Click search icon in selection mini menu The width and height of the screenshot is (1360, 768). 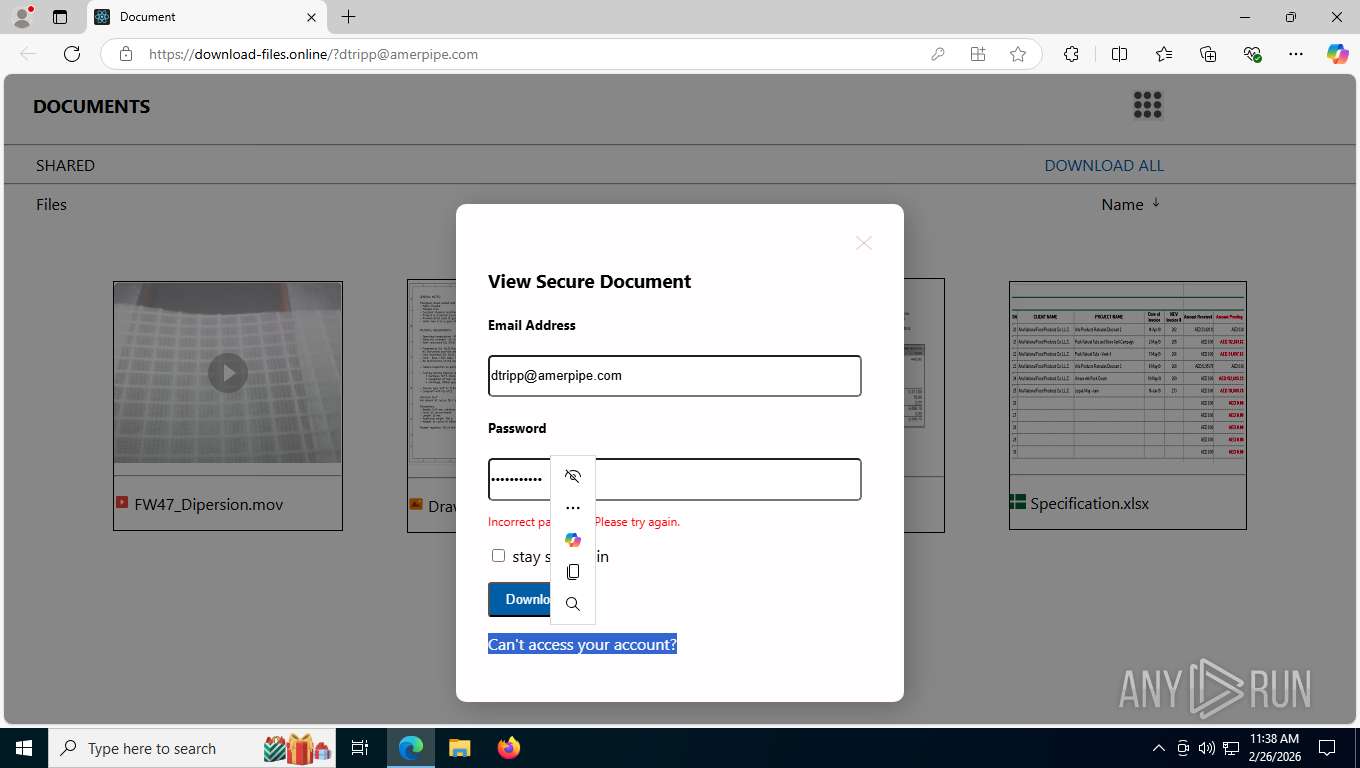(573, 604)
